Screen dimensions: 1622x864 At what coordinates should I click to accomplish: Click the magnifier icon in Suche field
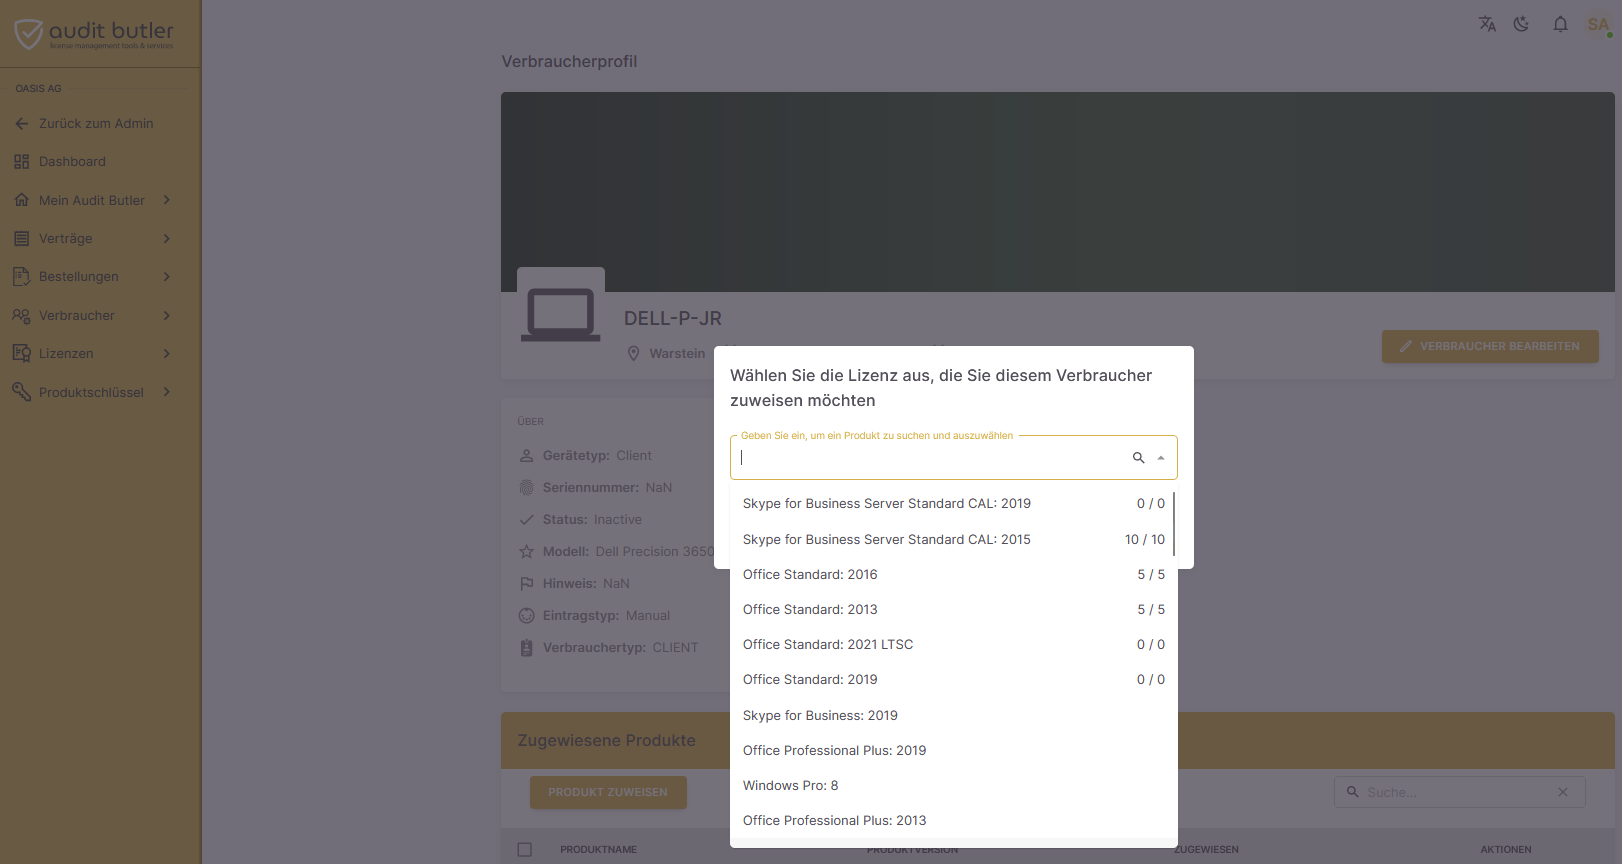pyautogui.click(x=1353, y=792)
